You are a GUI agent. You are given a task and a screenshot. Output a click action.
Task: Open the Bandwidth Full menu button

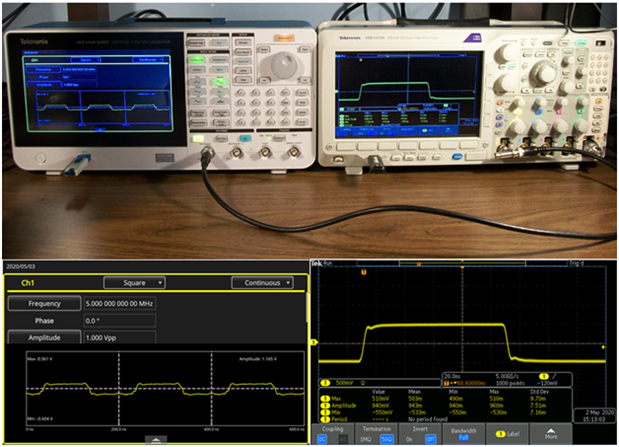(463, 434)
